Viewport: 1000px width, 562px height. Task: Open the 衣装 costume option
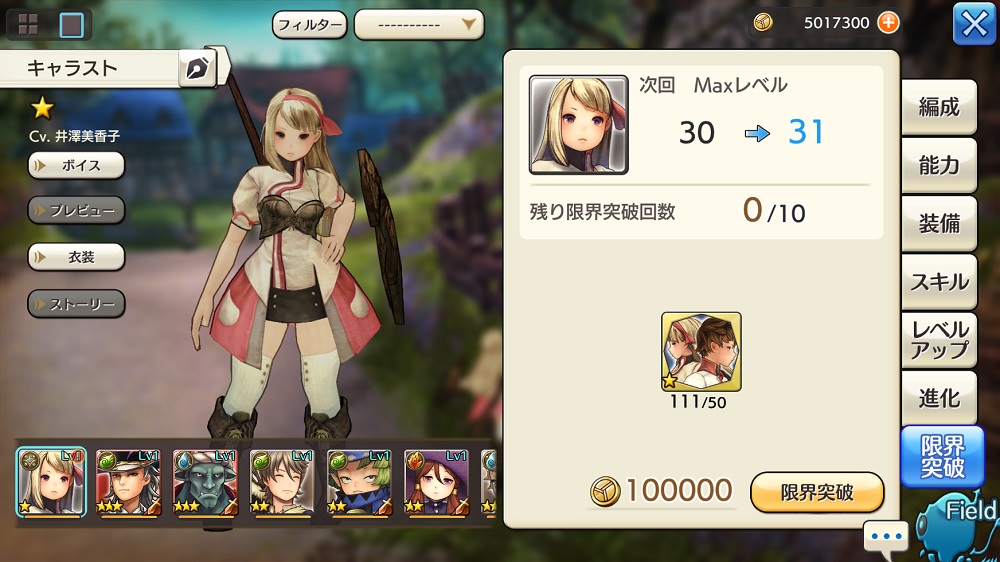pos(76,257)
